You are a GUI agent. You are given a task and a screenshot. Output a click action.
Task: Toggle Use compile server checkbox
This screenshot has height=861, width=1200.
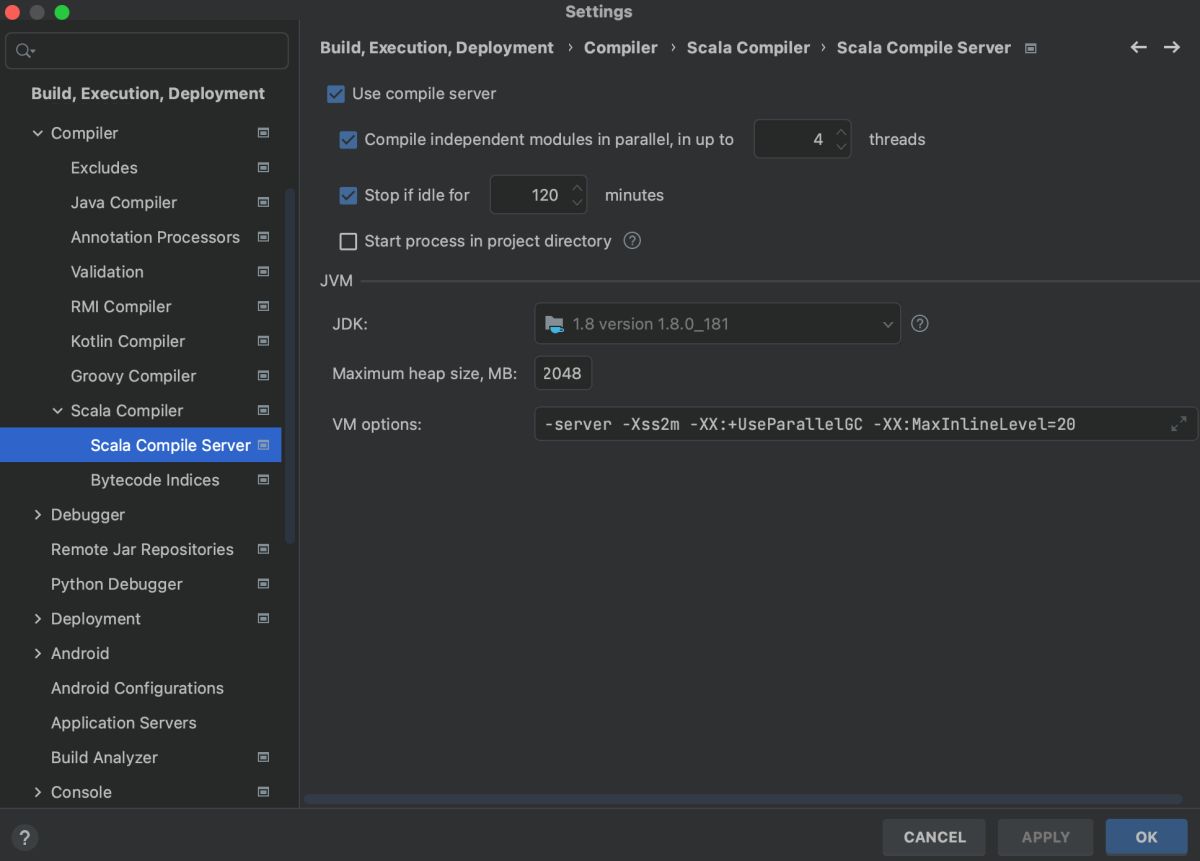point(336,94)
